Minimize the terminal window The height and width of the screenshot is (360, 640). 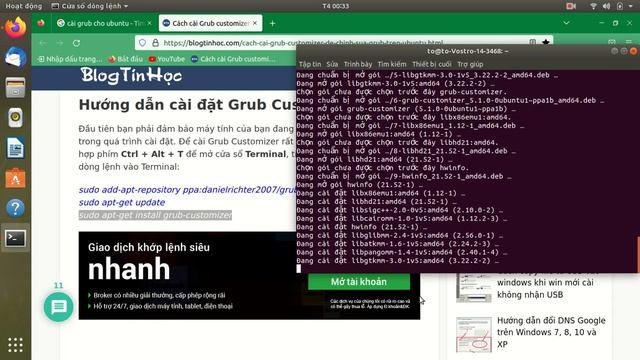(614, 51)
